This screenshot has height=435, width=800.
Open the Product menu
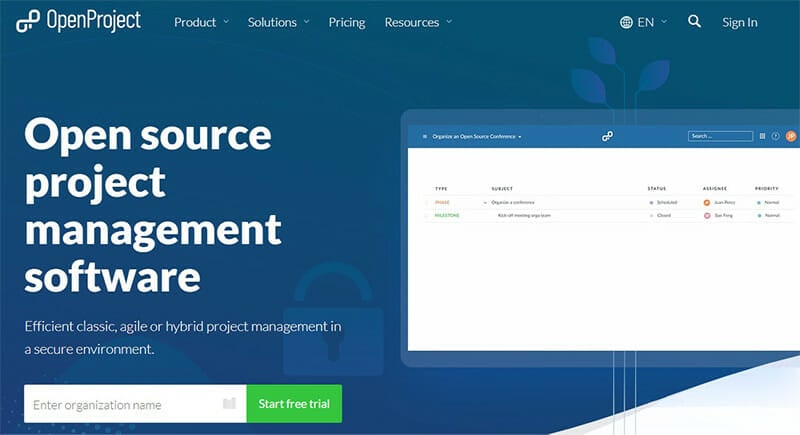[x=195, y=22]
